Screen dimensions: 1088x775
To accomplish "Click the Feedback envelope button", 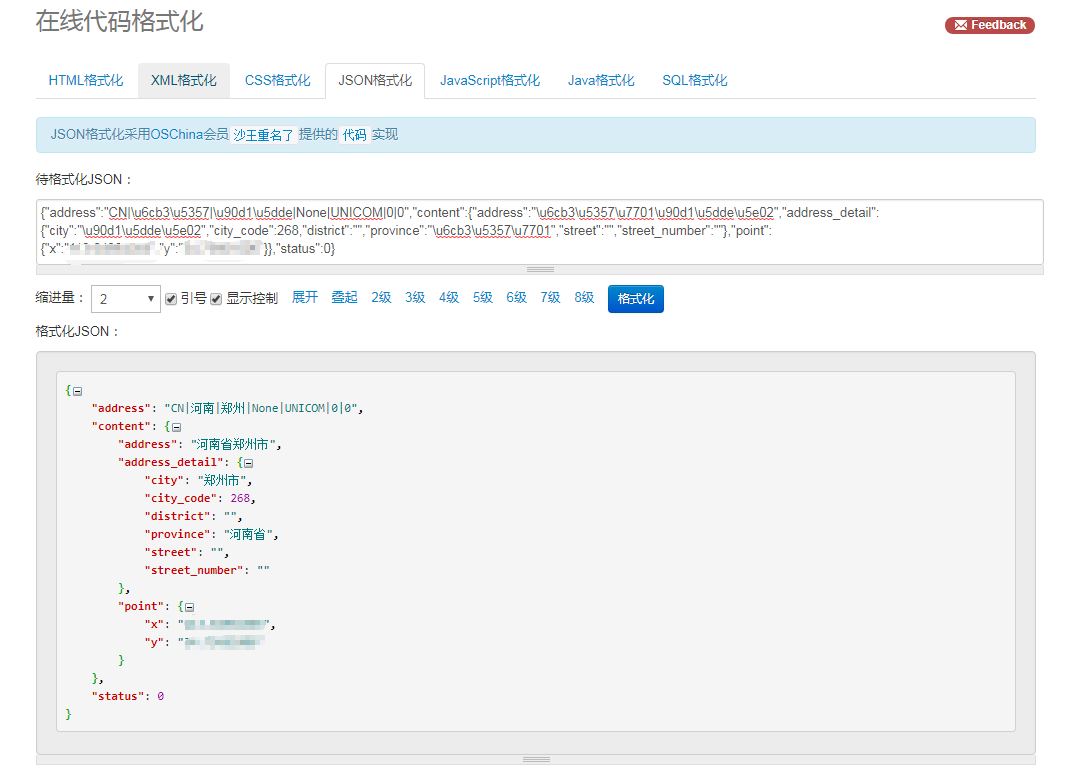I will [989, 25].
